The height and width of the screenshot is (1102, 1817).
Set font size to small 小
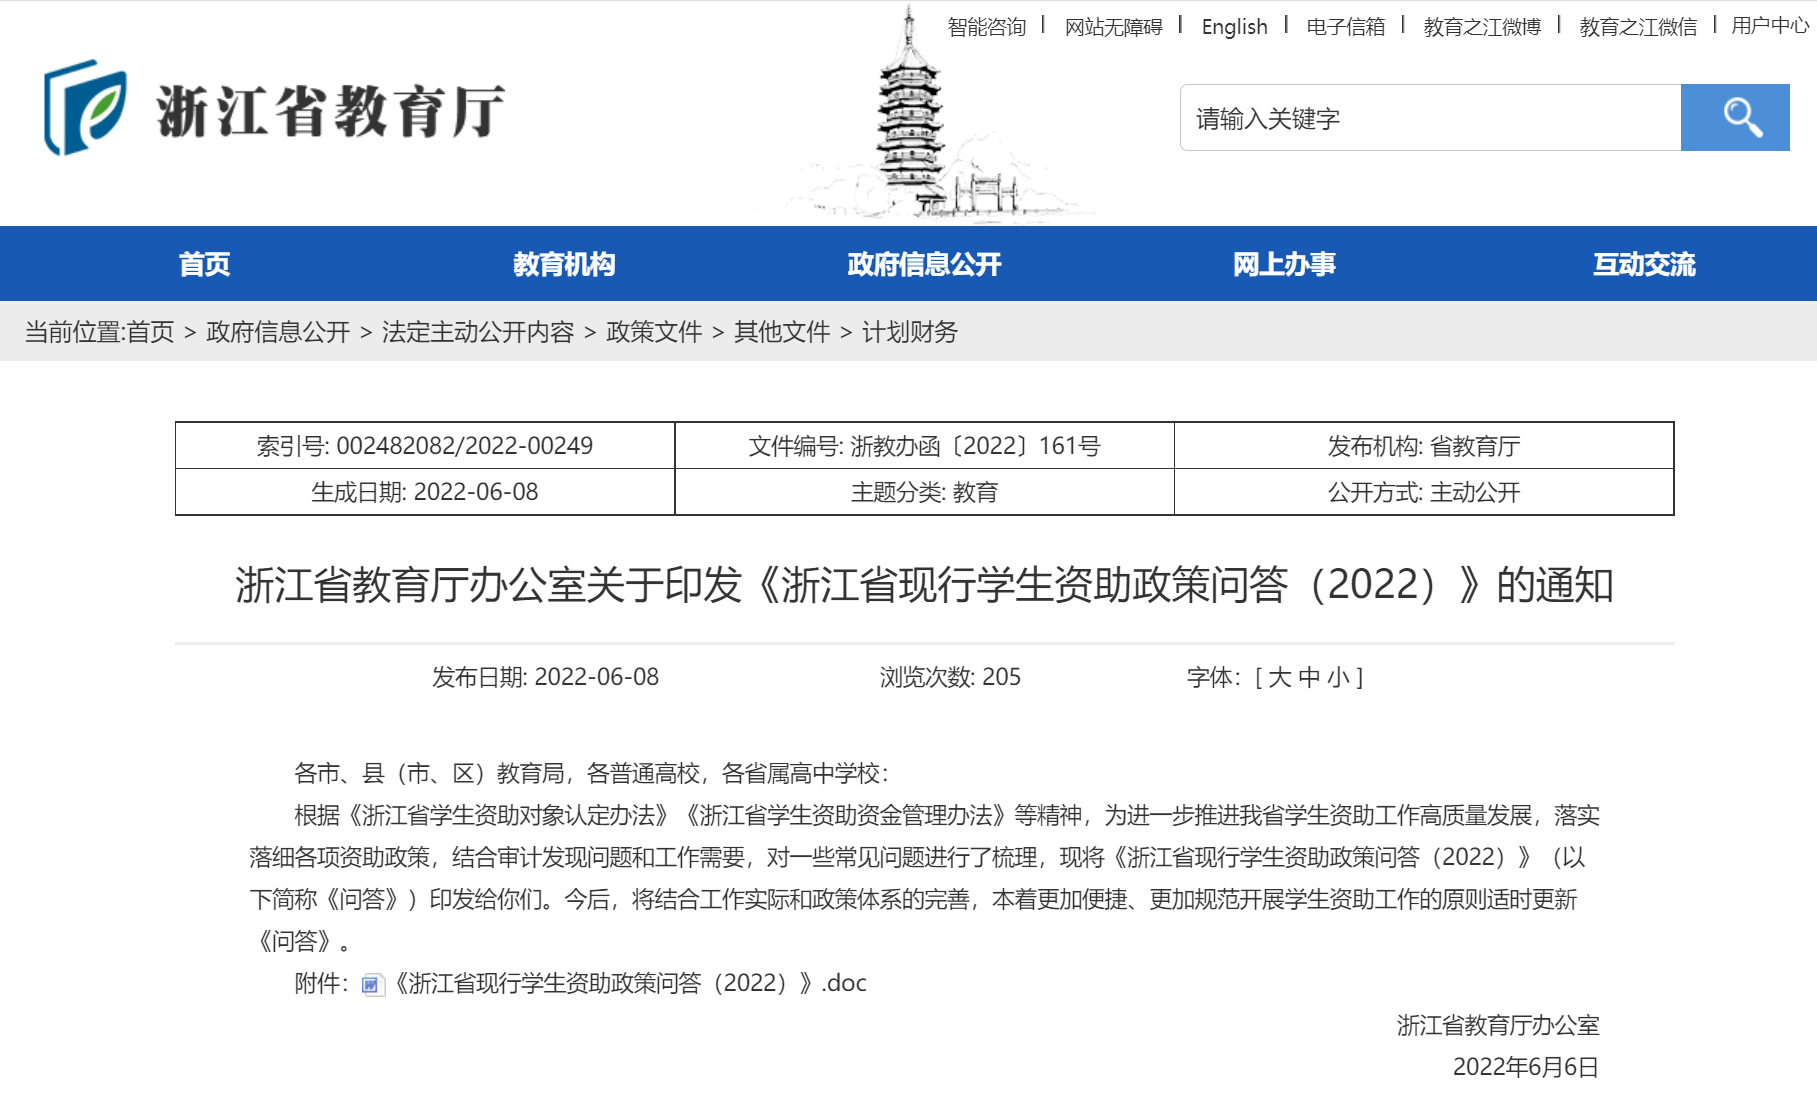1339,678
